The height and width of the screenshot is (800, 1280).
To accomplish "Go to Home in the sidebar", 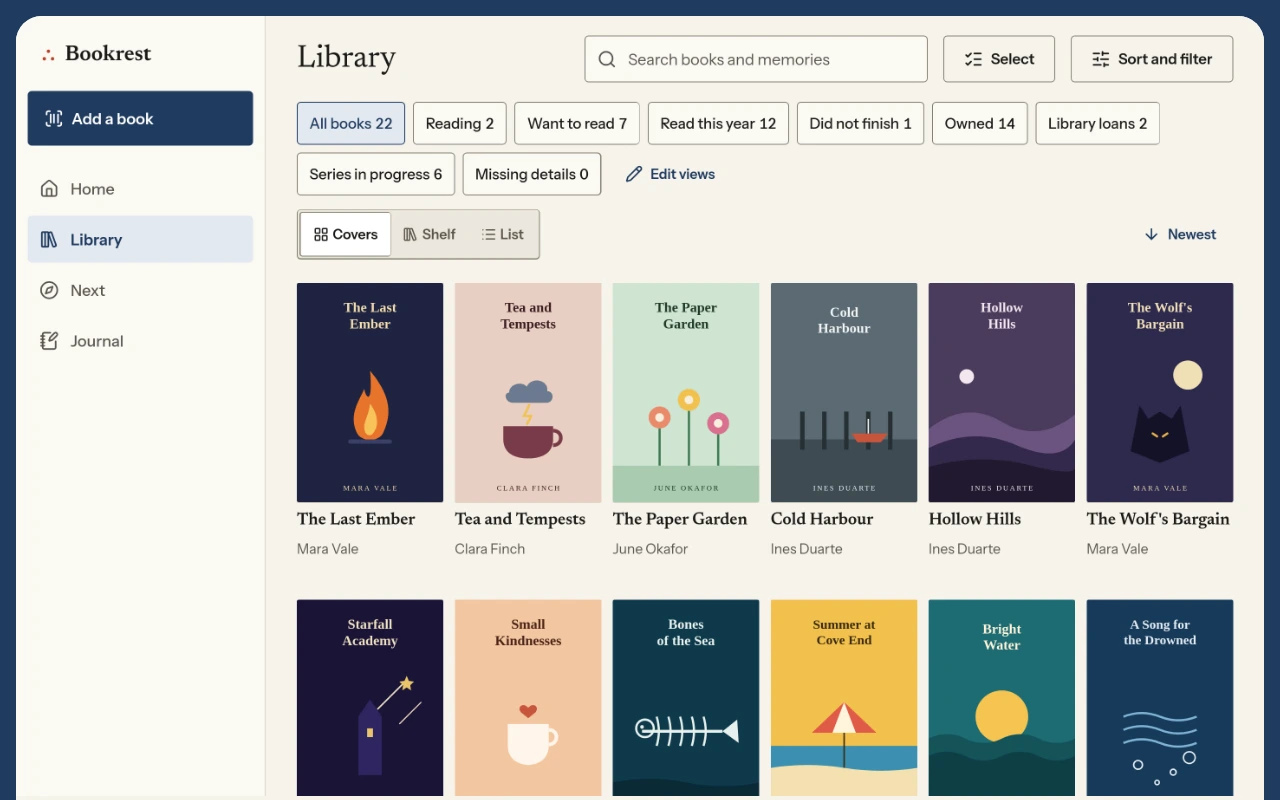I will click(x=140, y=189).
